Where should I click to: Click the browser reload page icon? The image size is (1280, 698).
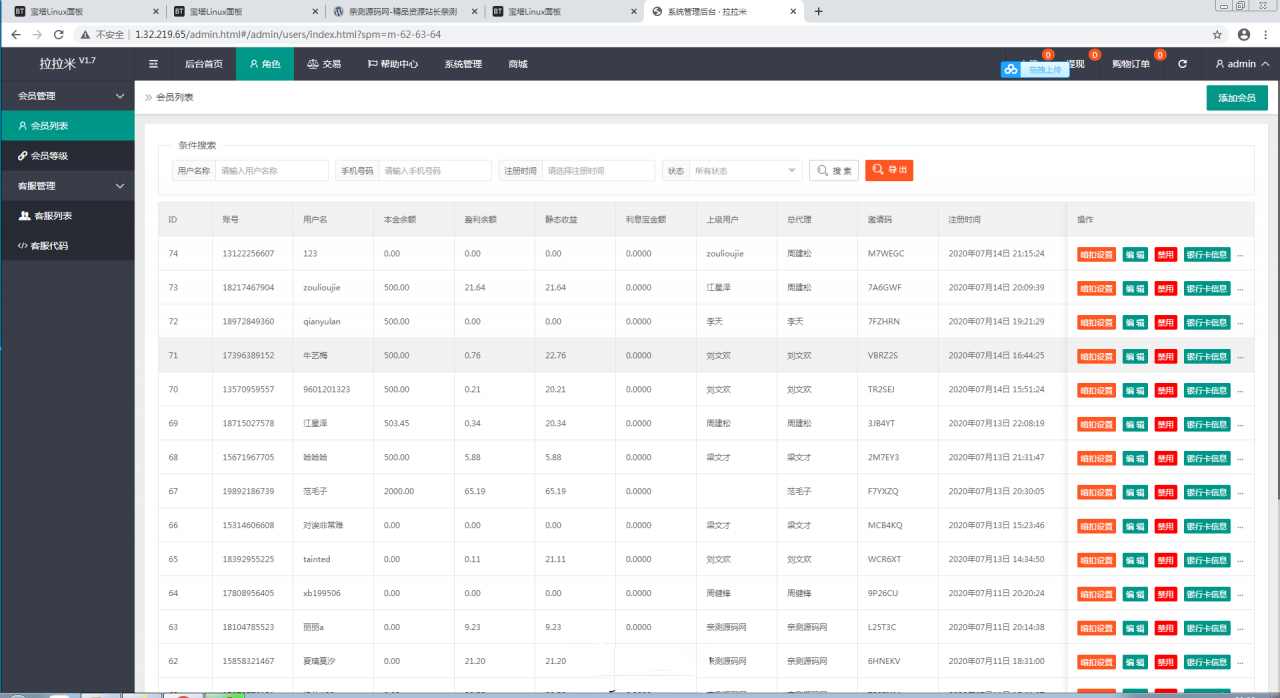tap(61, 34)
